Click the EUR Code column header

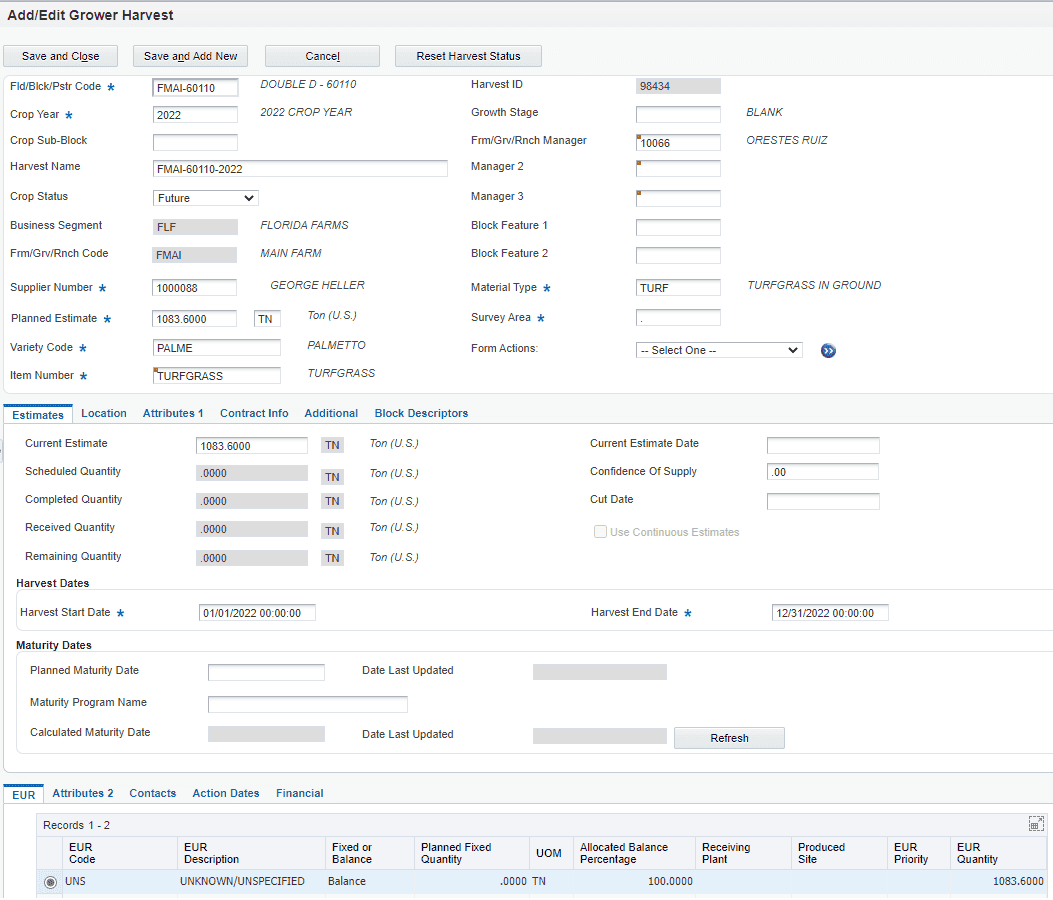coord(120,853)
